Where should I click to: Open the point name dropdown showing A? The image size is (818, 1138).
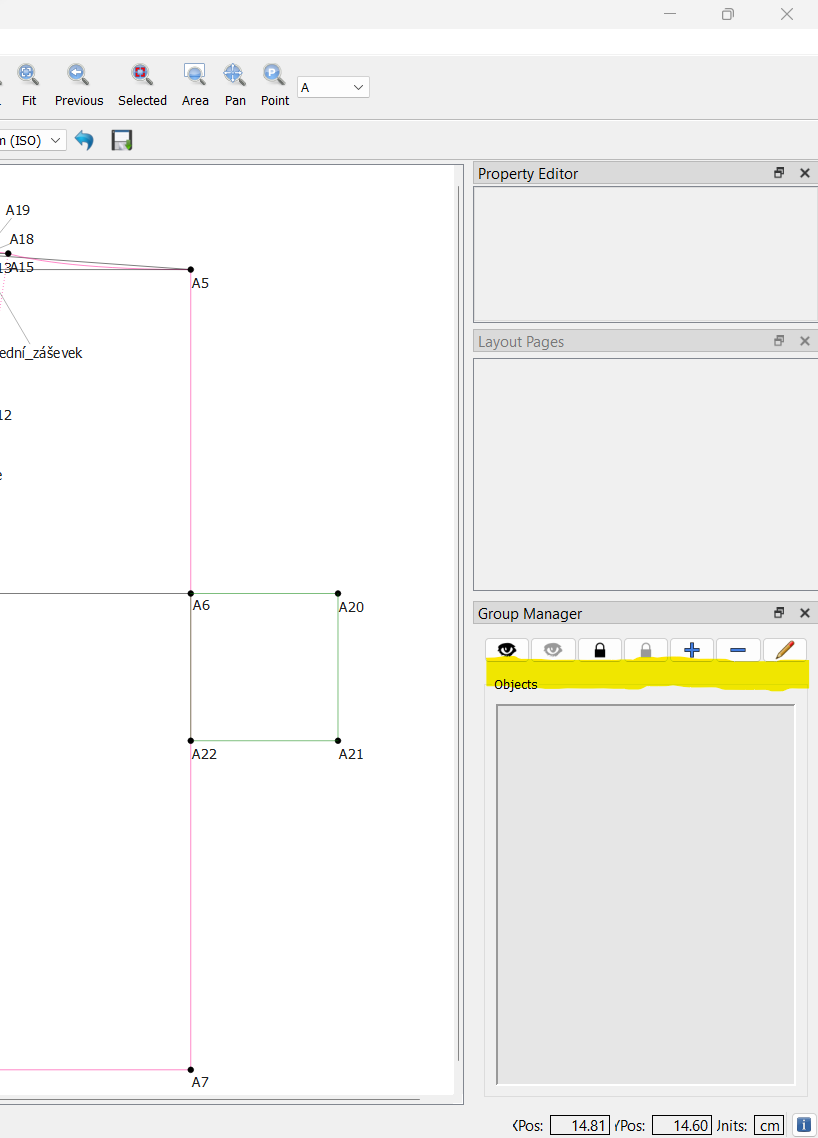333,88
